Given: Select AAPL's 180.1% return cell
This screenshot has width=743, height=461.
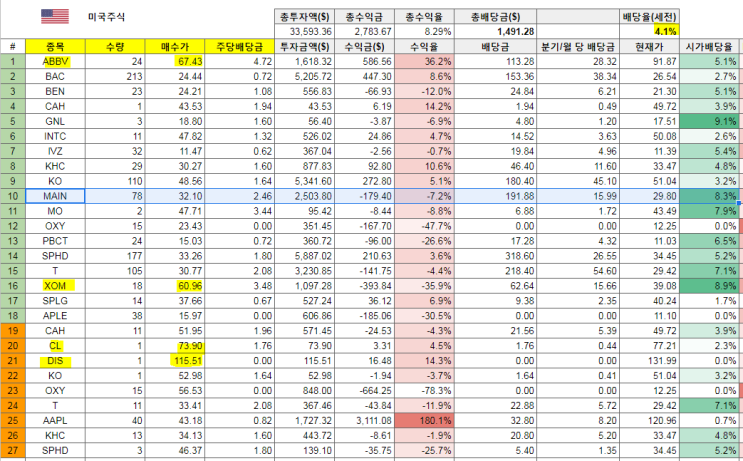Looking at the screenshot, I should tap(424, 421).
